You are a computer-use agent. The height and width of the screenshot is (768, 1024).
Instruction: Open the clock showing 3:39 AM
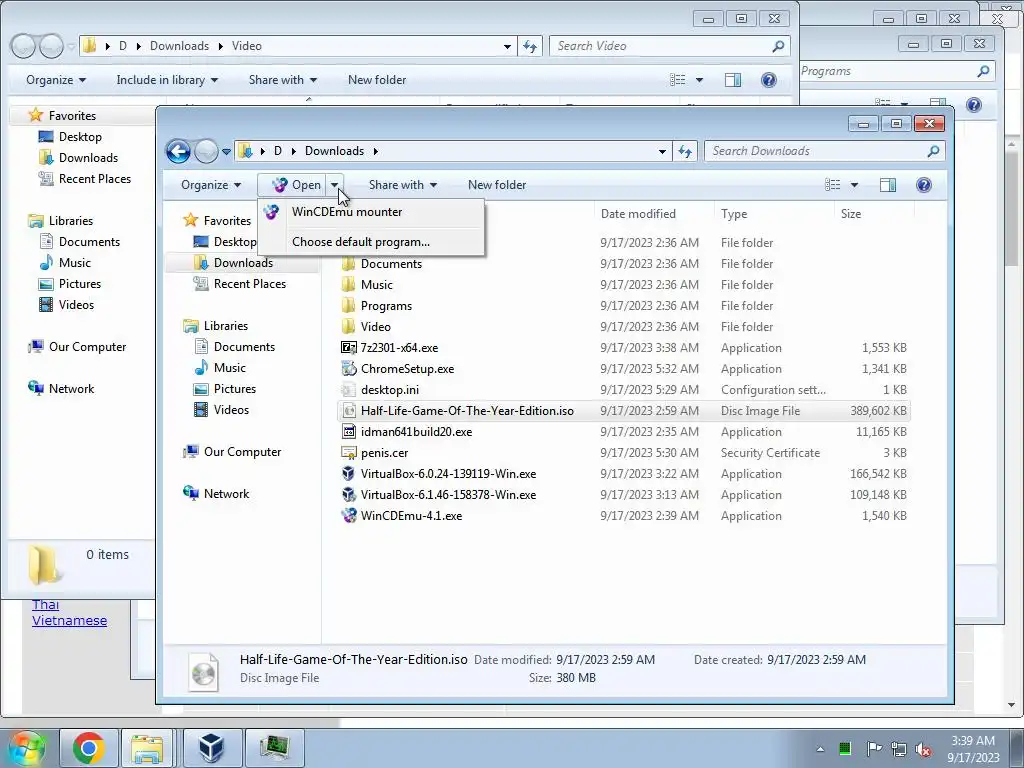[973, 749]
